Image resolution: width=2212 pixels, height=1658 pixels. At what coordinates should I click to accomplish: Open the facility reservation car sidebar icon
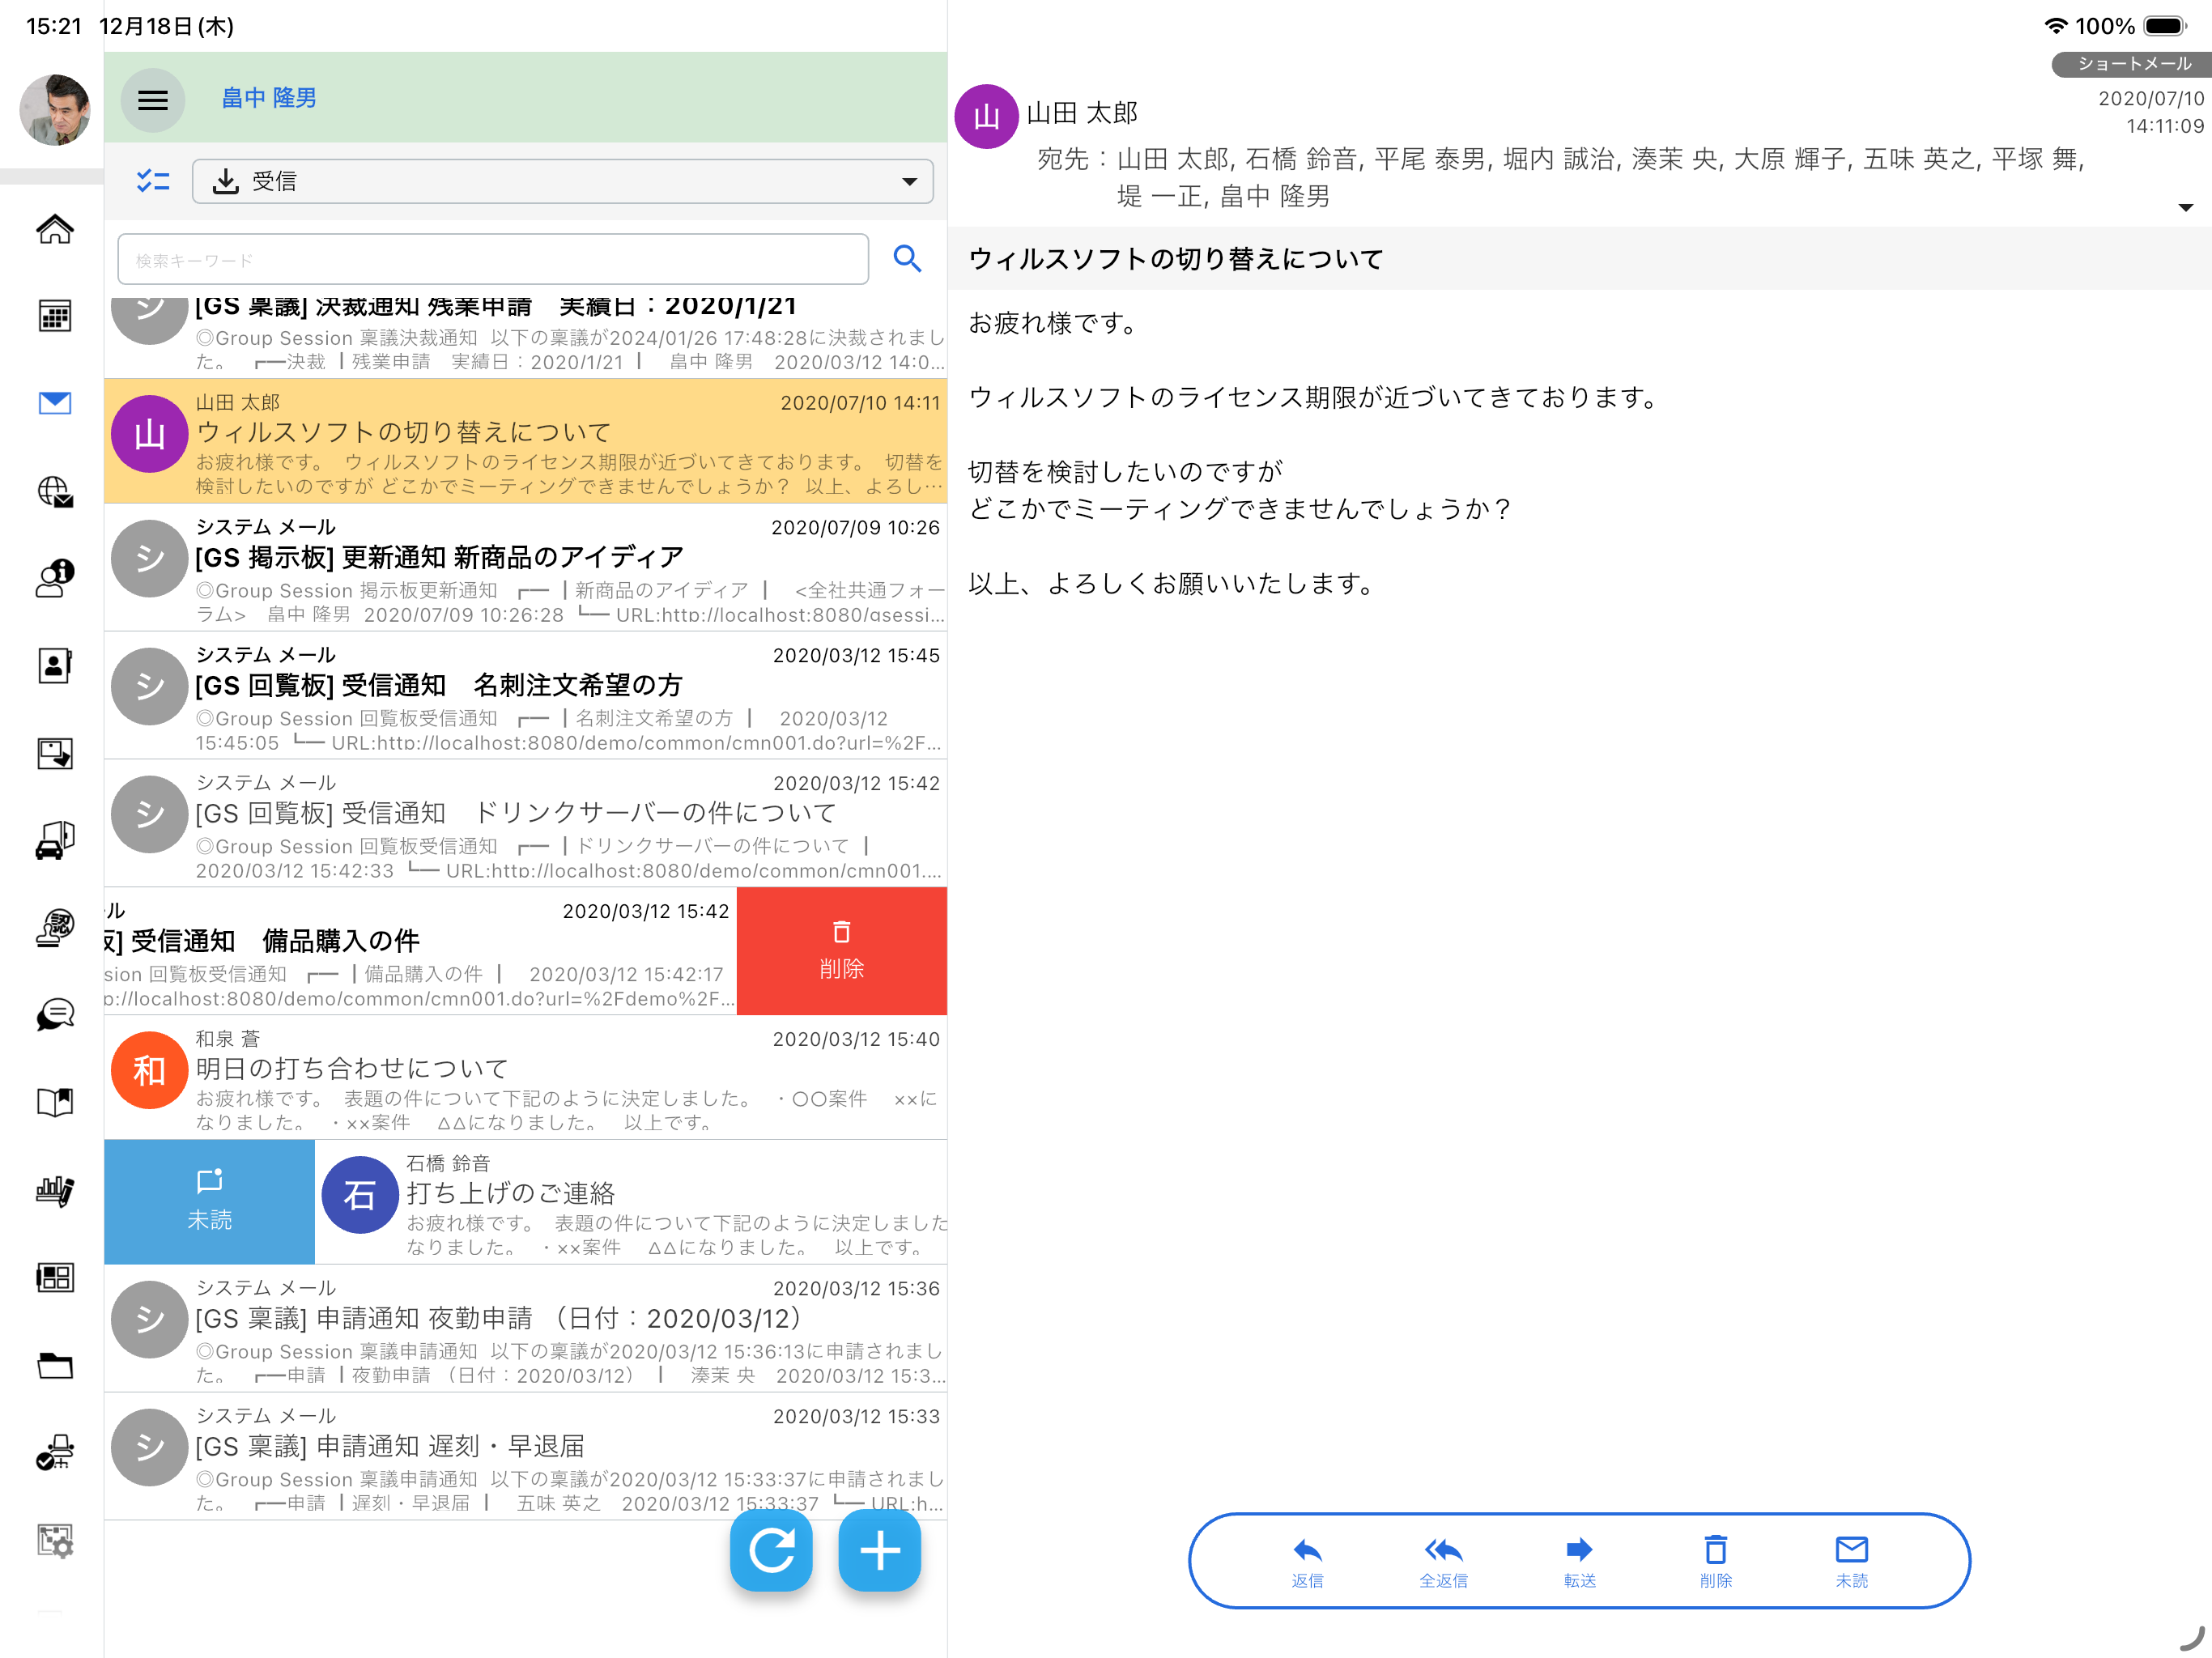tap(55, 840)
